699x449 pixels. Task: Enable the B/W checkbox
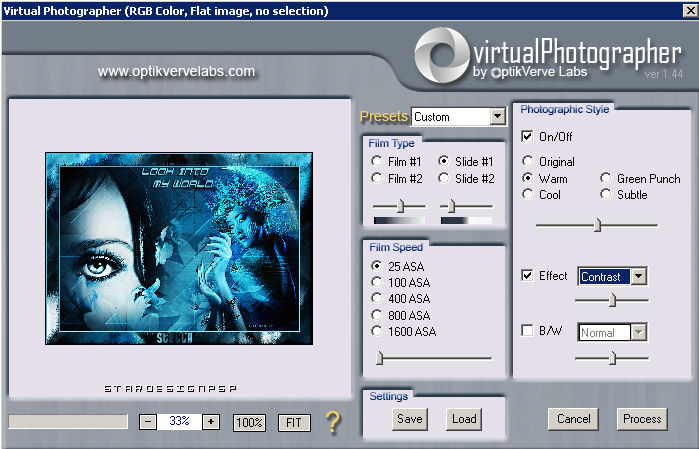point(527,331)
